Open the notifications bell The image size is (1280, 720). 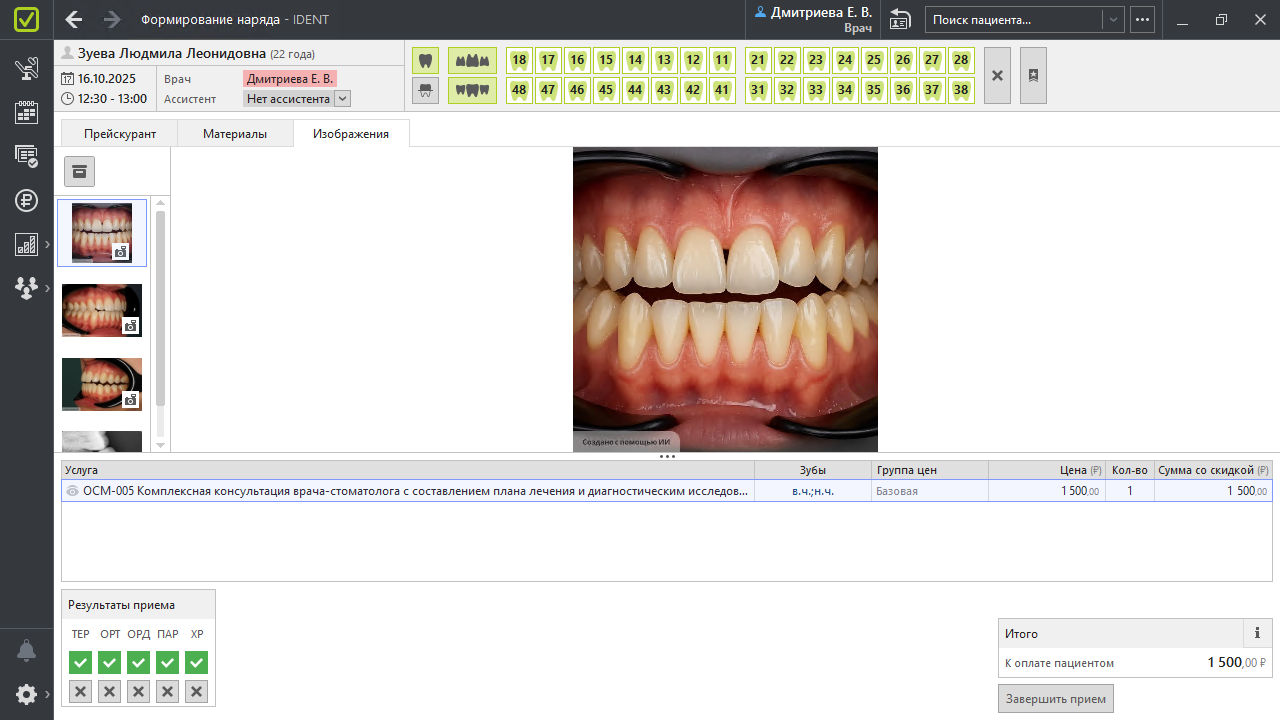click(26, 651)
